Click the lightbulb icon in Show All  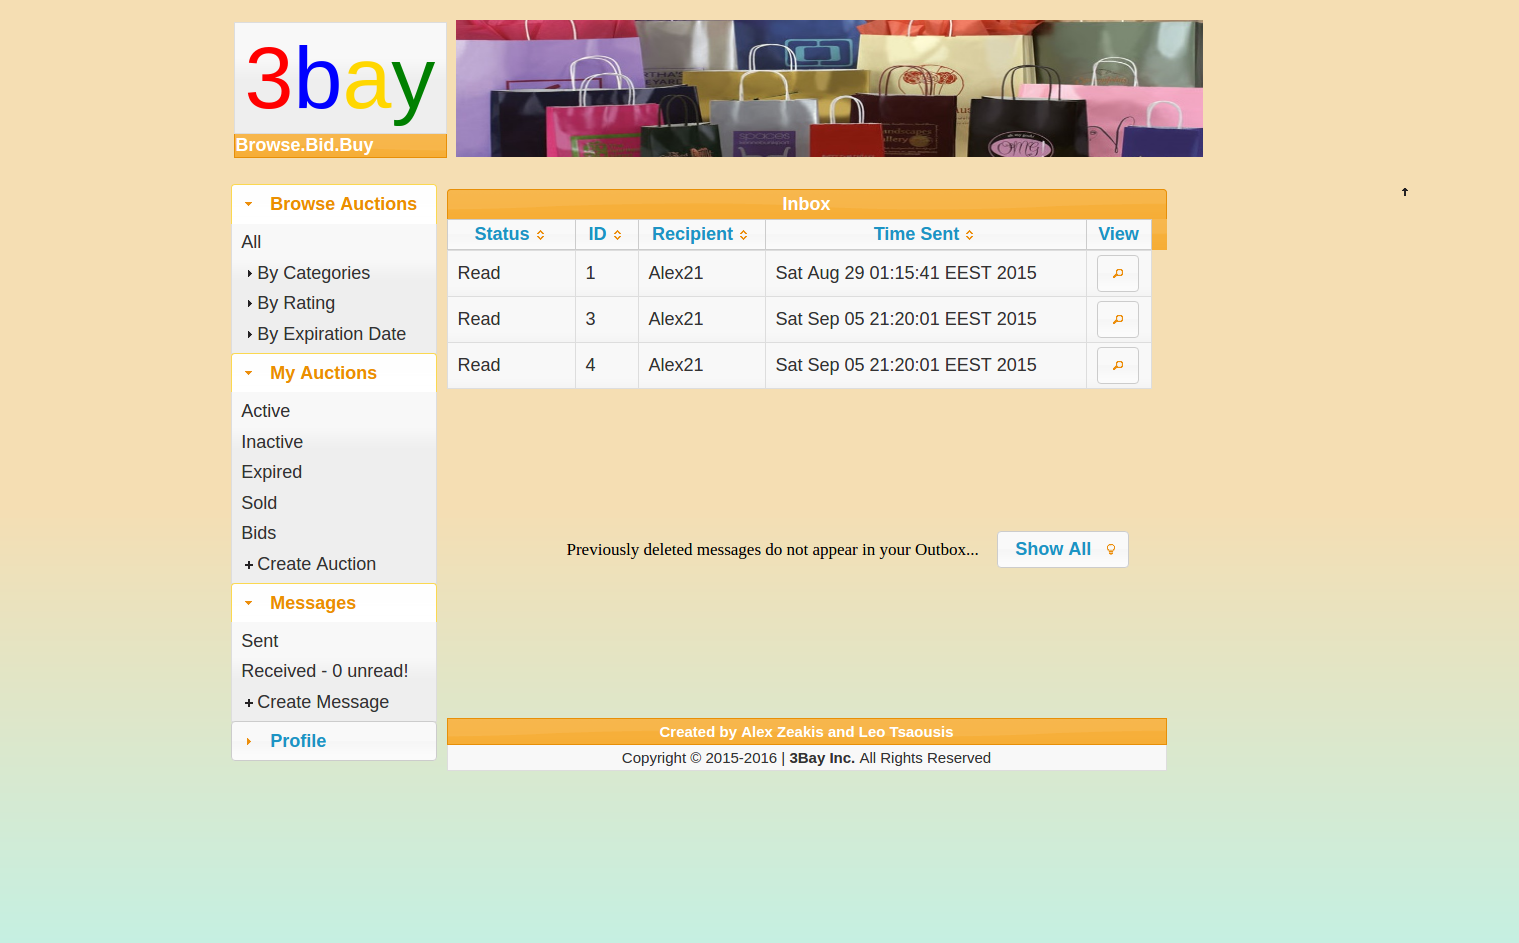[1110, 549]
